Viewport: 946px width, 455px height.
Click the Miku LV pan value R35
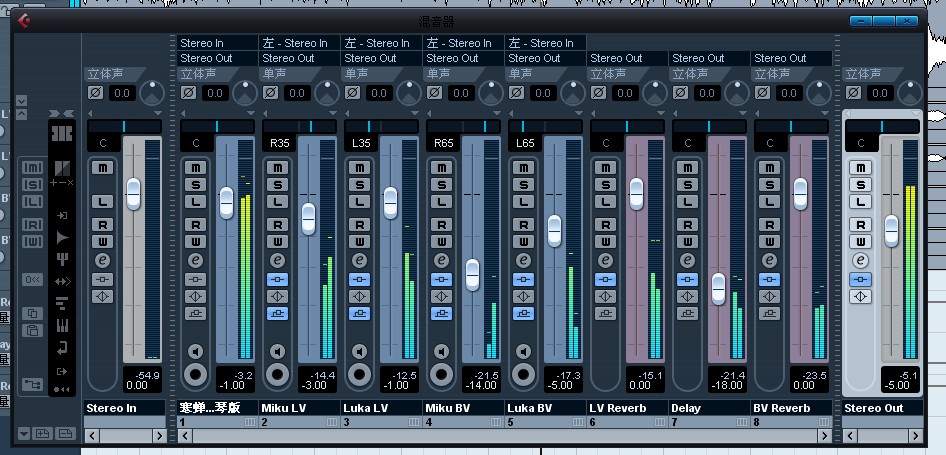pos(279,143)
